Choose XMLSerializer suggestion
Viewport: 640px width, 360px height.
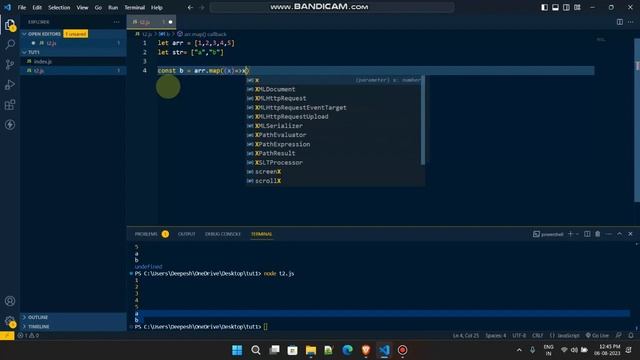(x=335, y=126)
